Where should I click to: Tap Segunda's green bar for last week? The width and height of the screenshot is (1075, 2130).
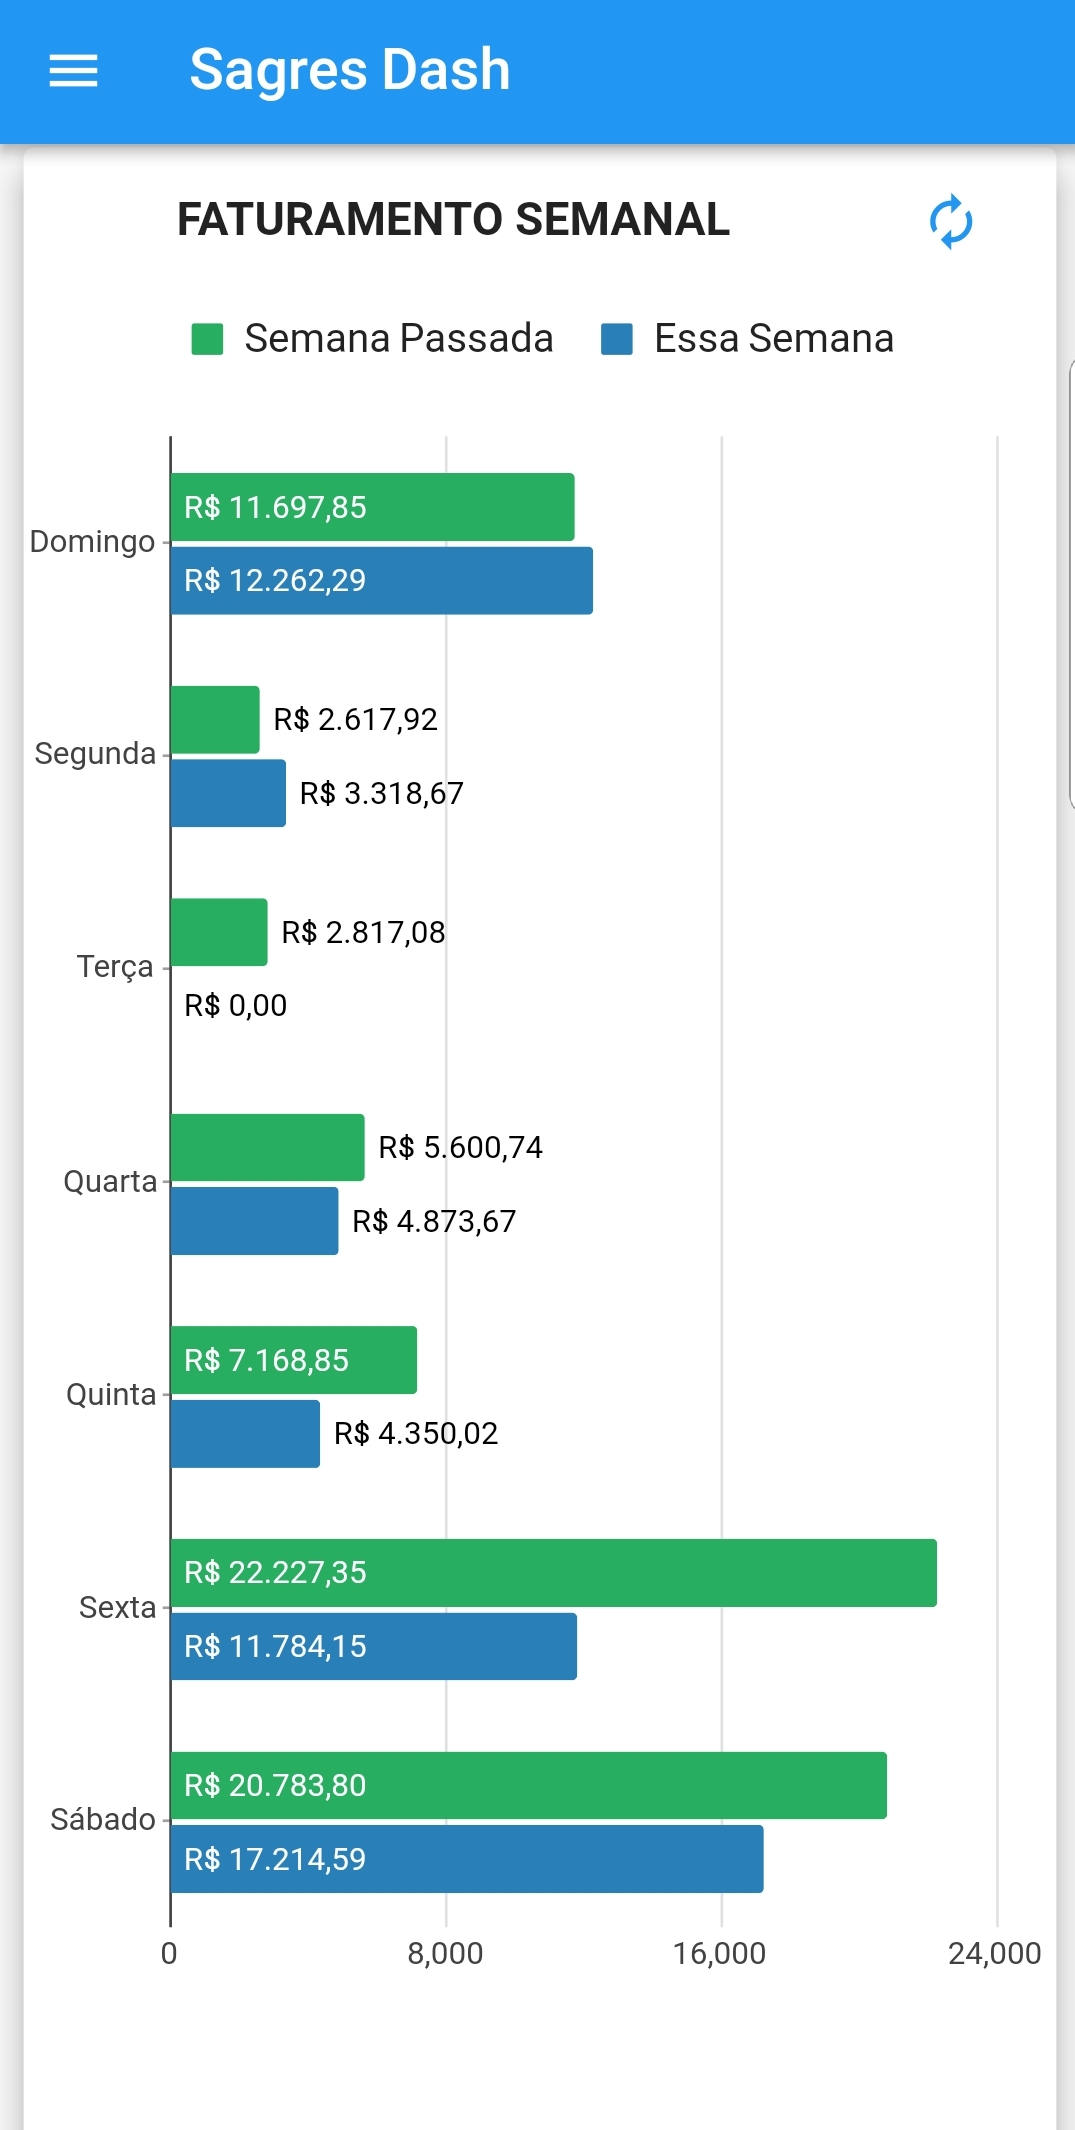pyautogui.click(x=215, y=720)
